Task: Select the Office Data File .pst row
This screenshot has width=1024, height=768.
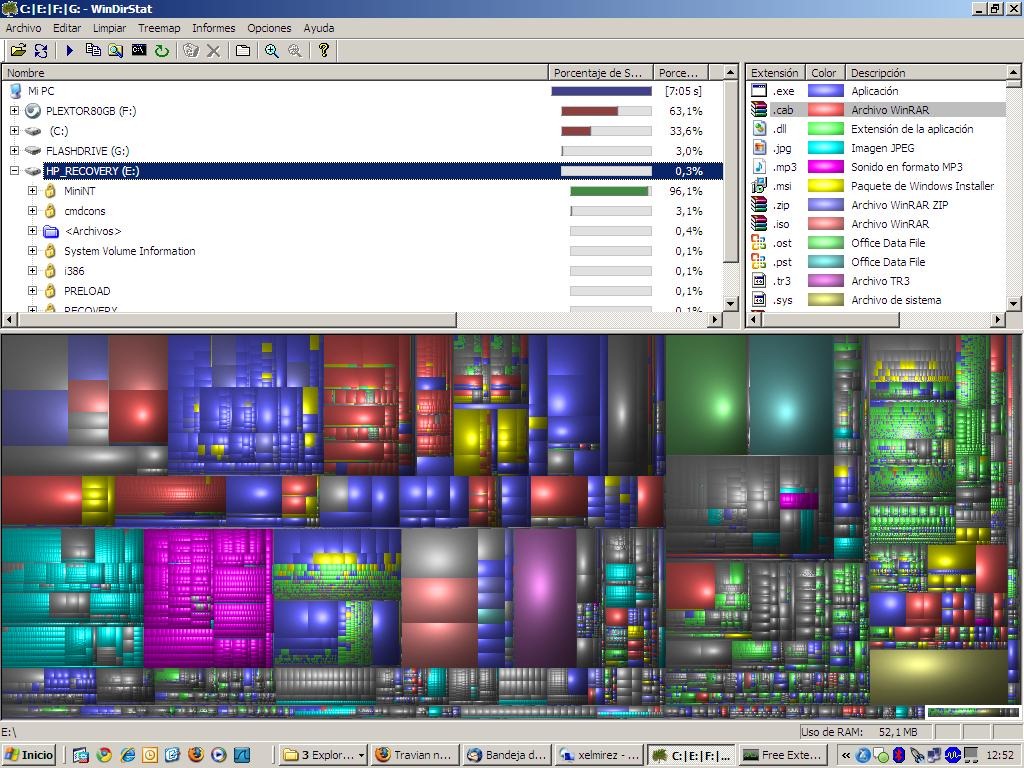Action: 875,262
